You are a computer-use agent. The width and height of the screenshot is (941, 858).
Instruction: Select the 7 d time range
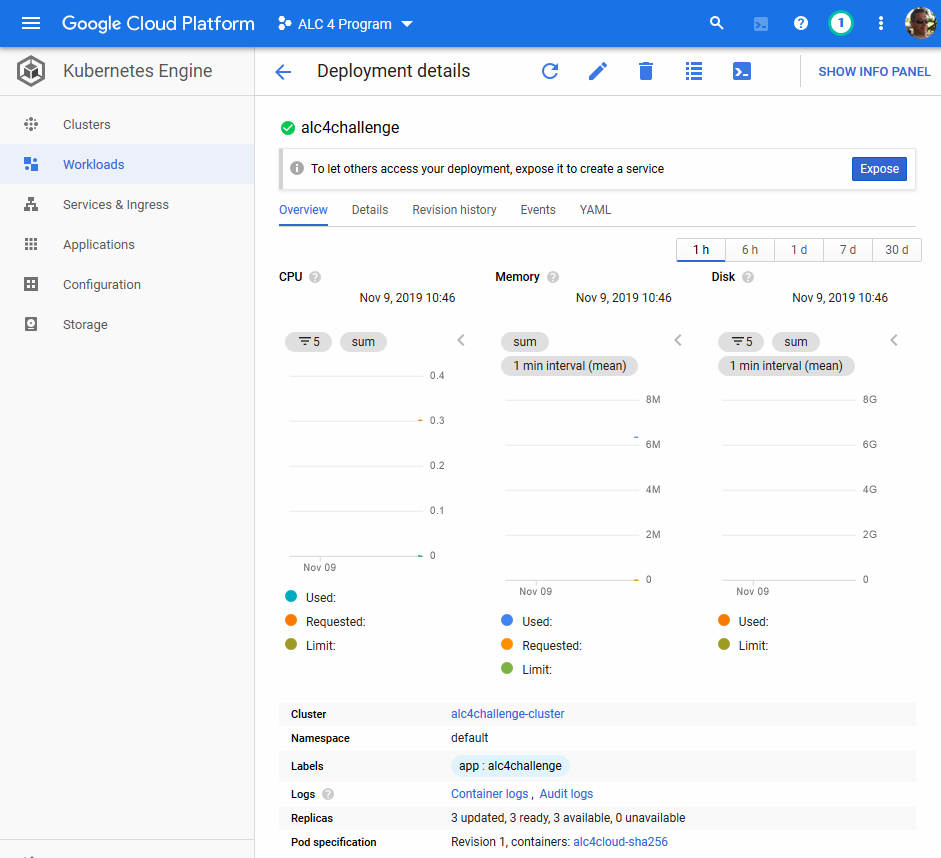[847, 250]
